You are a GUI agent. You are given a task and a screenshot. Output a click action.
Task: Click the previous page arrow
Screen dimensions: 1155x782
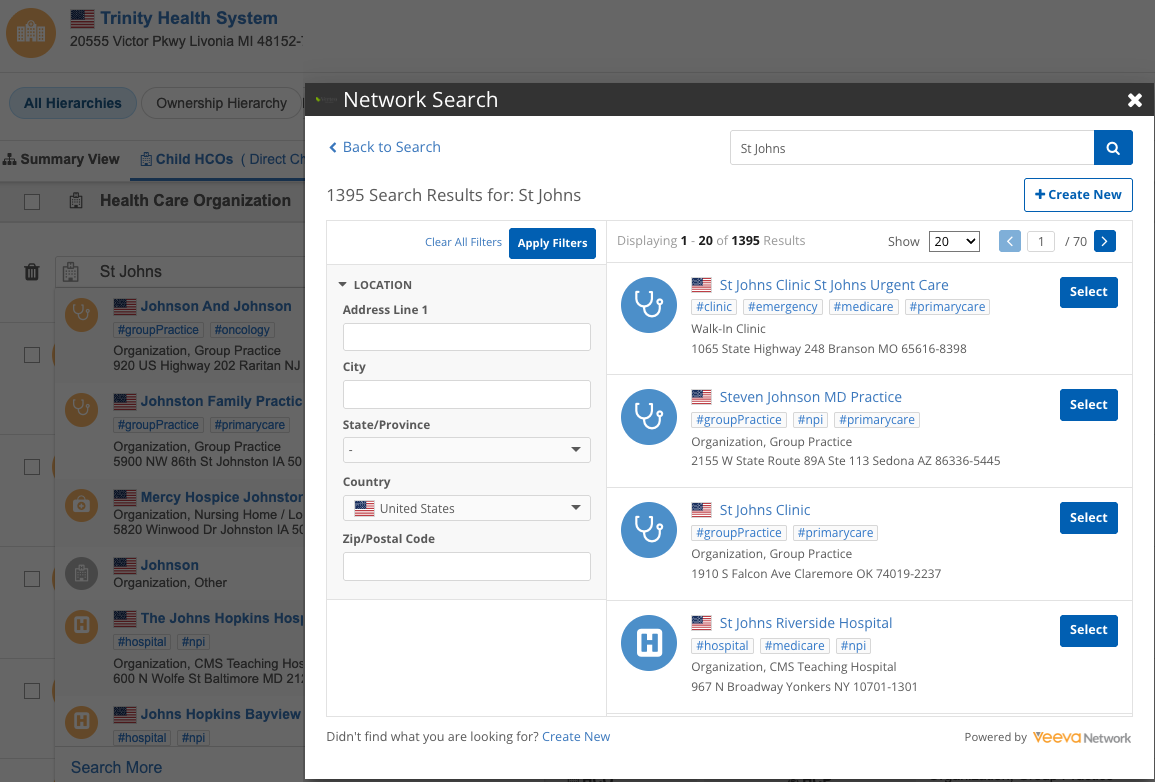(1010, 241)
